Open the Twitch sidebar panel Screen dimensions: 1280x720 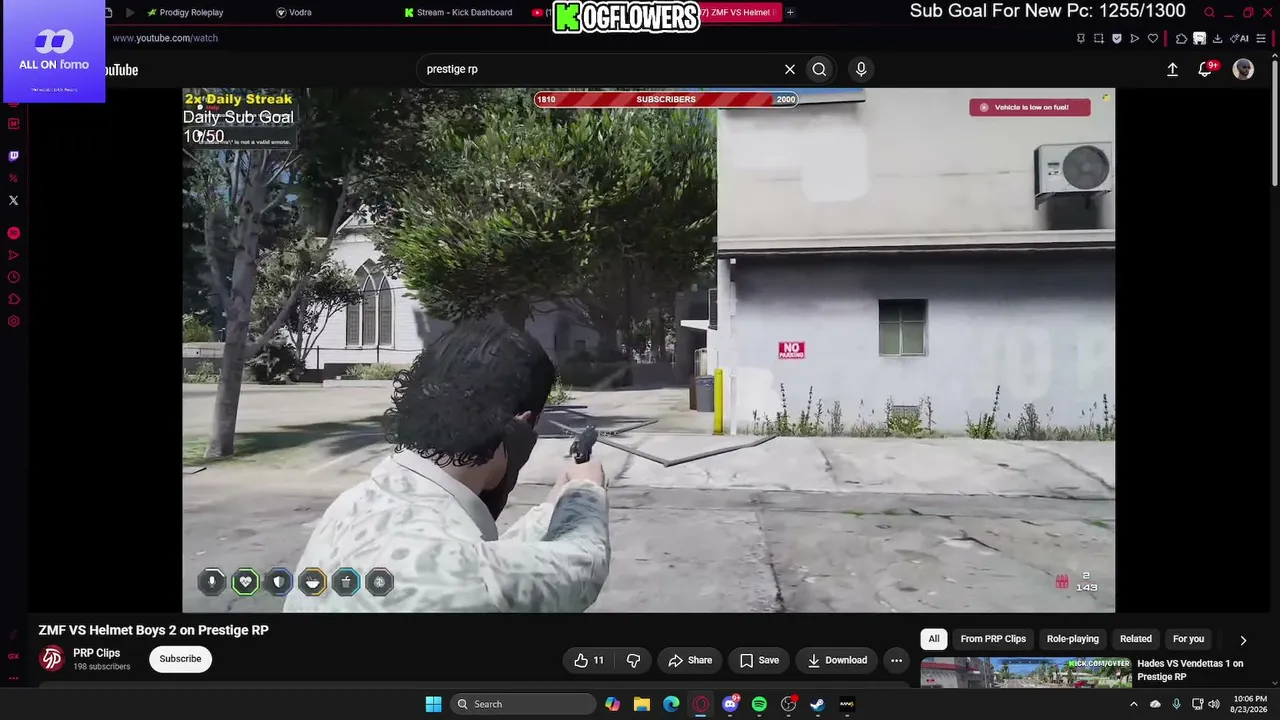click(x=13, y=156)
